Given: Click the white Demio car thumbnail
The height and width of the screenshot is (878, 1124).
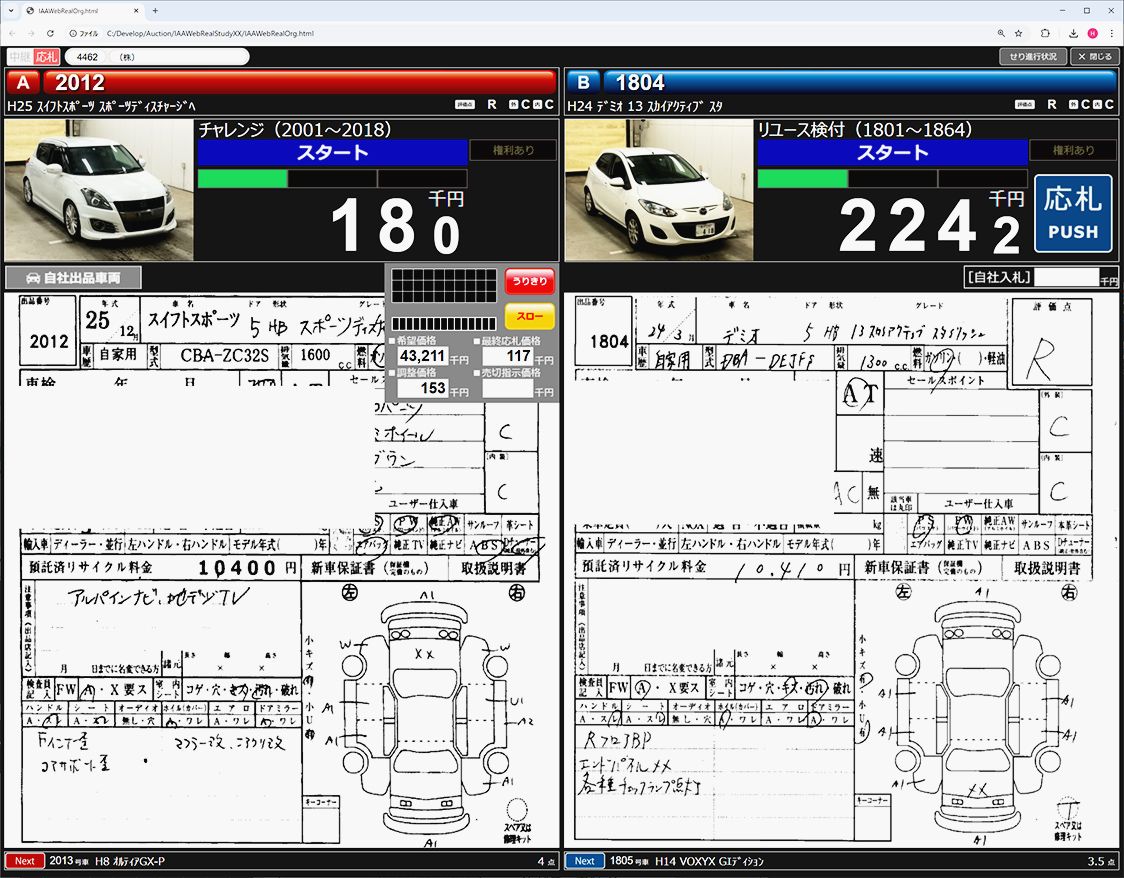Looking at the screenshot, I should pyautogui.click(x=658, y=189).
